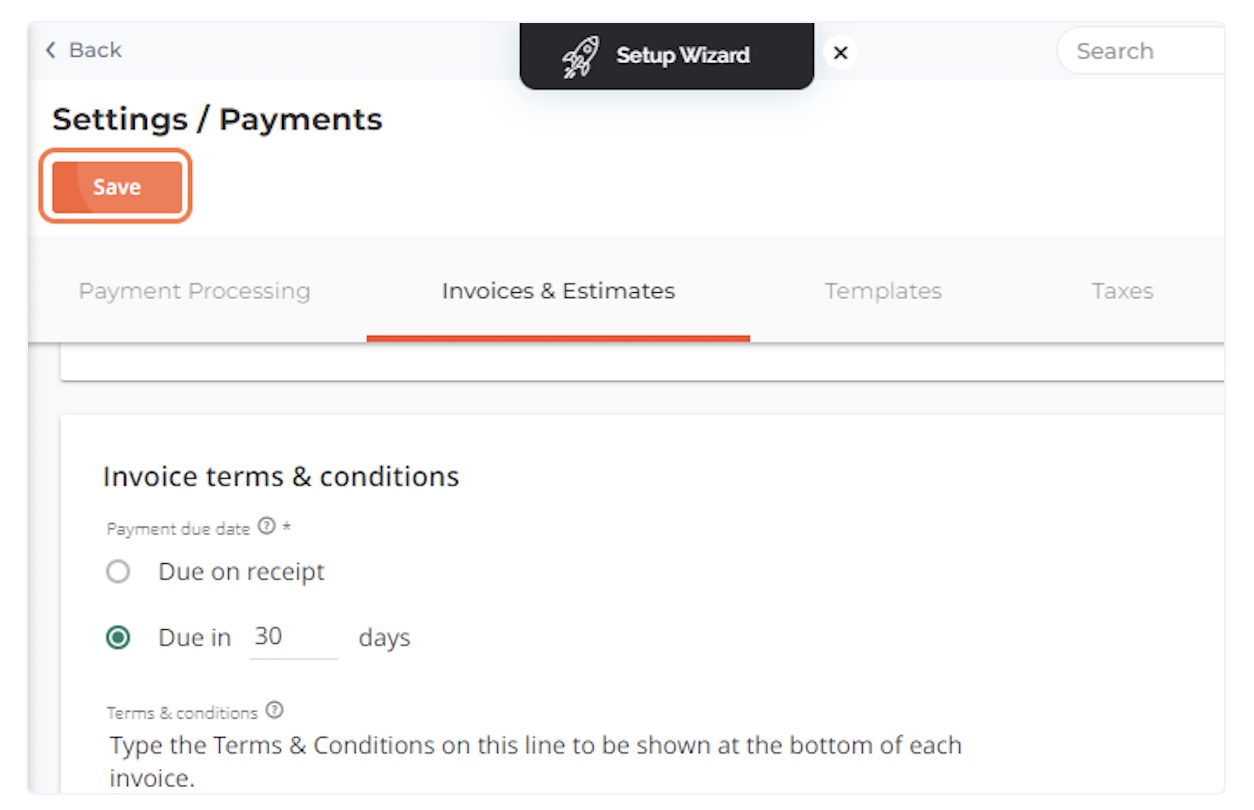Image resolution: width=1254 pixels, height=810 pixels.
Task: Click the back chevron arrow icon
Action: pyautogui.click(x=50, y=50)
